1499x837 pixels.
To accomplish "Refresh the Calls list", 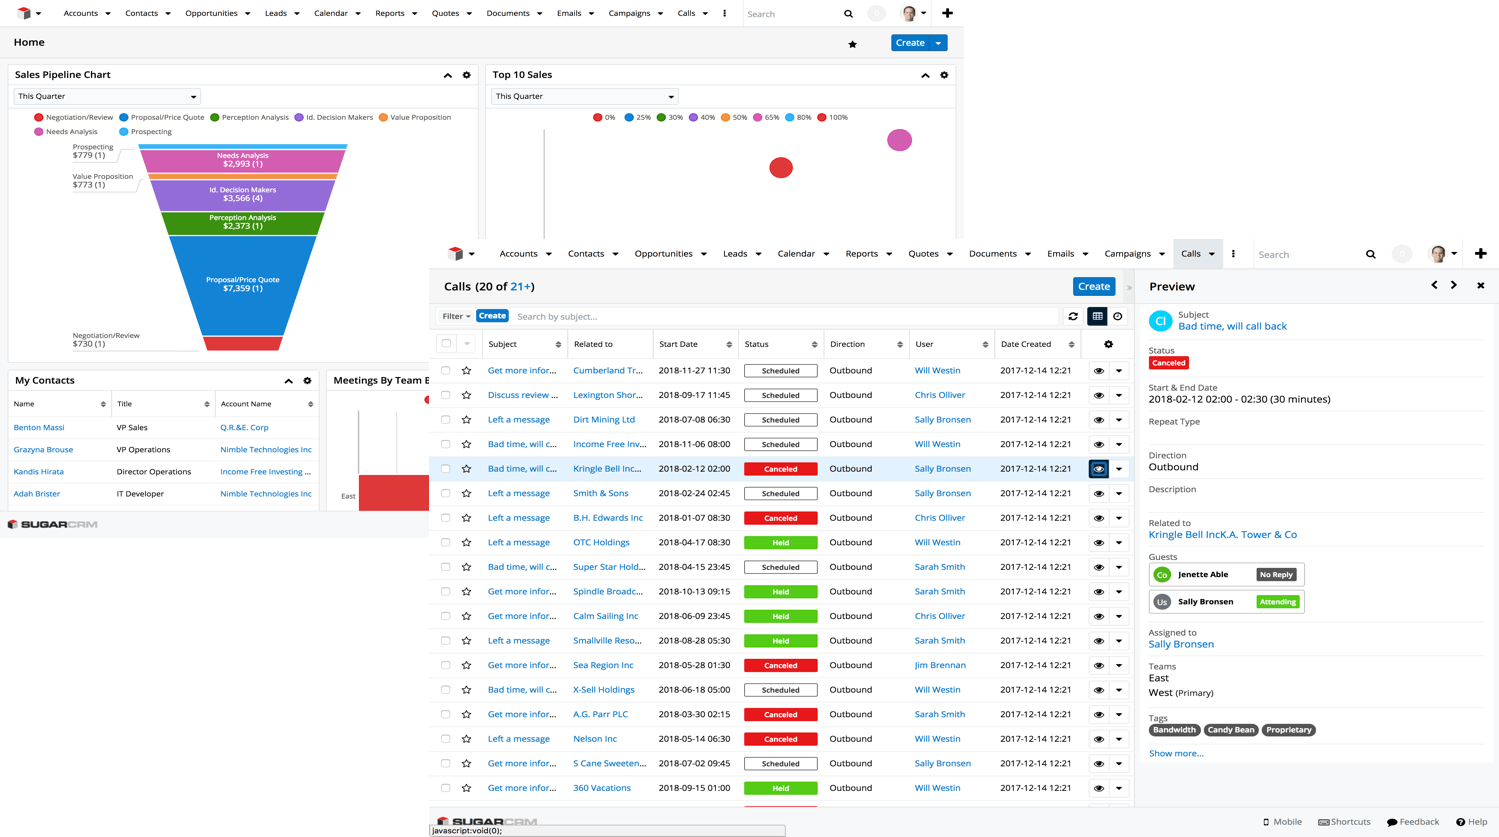I will pyautogui.click(x=1073, y=317).
